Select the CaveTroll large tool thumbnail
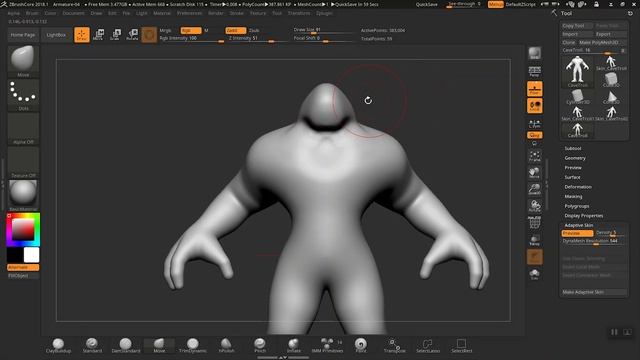The height and width of the screenshot is (360, 640). point(577,72)
